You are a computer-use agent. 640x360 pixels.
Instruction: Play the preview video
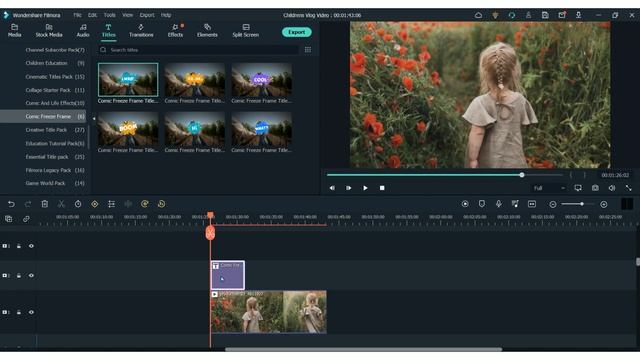pos(365,188)
